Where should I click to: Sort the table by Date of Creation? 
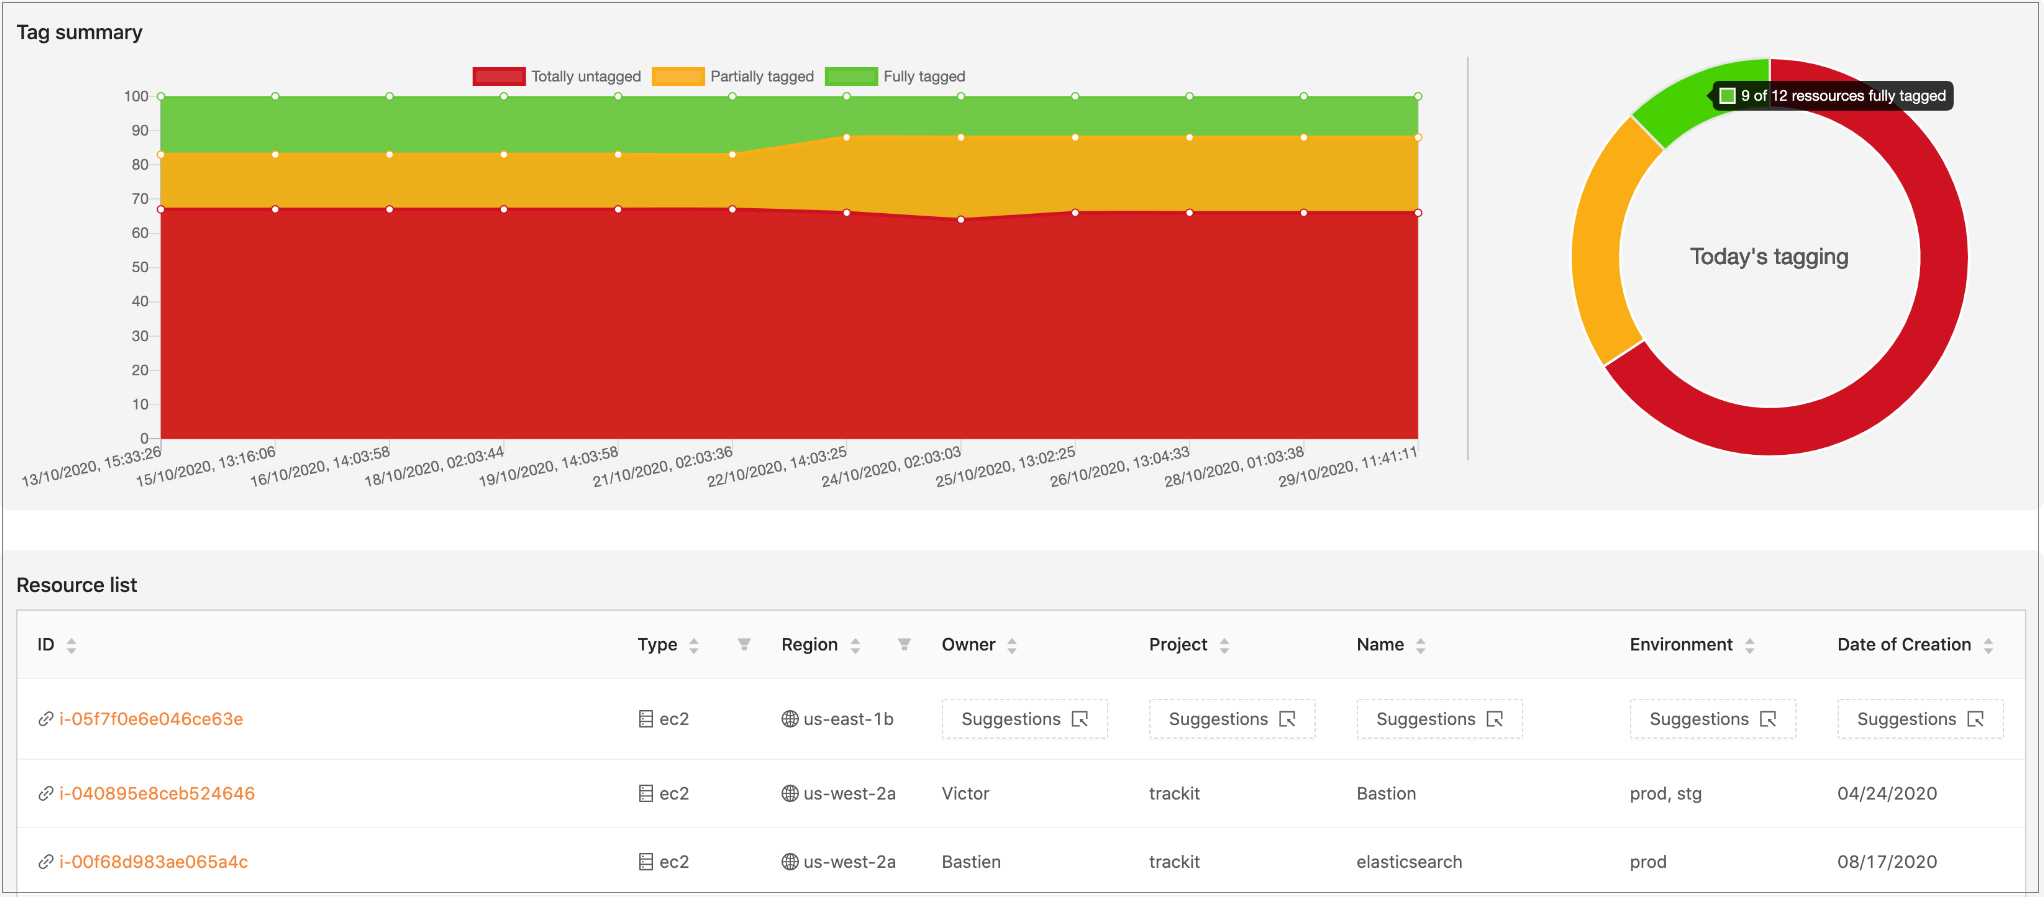[x=1988, y=646]
